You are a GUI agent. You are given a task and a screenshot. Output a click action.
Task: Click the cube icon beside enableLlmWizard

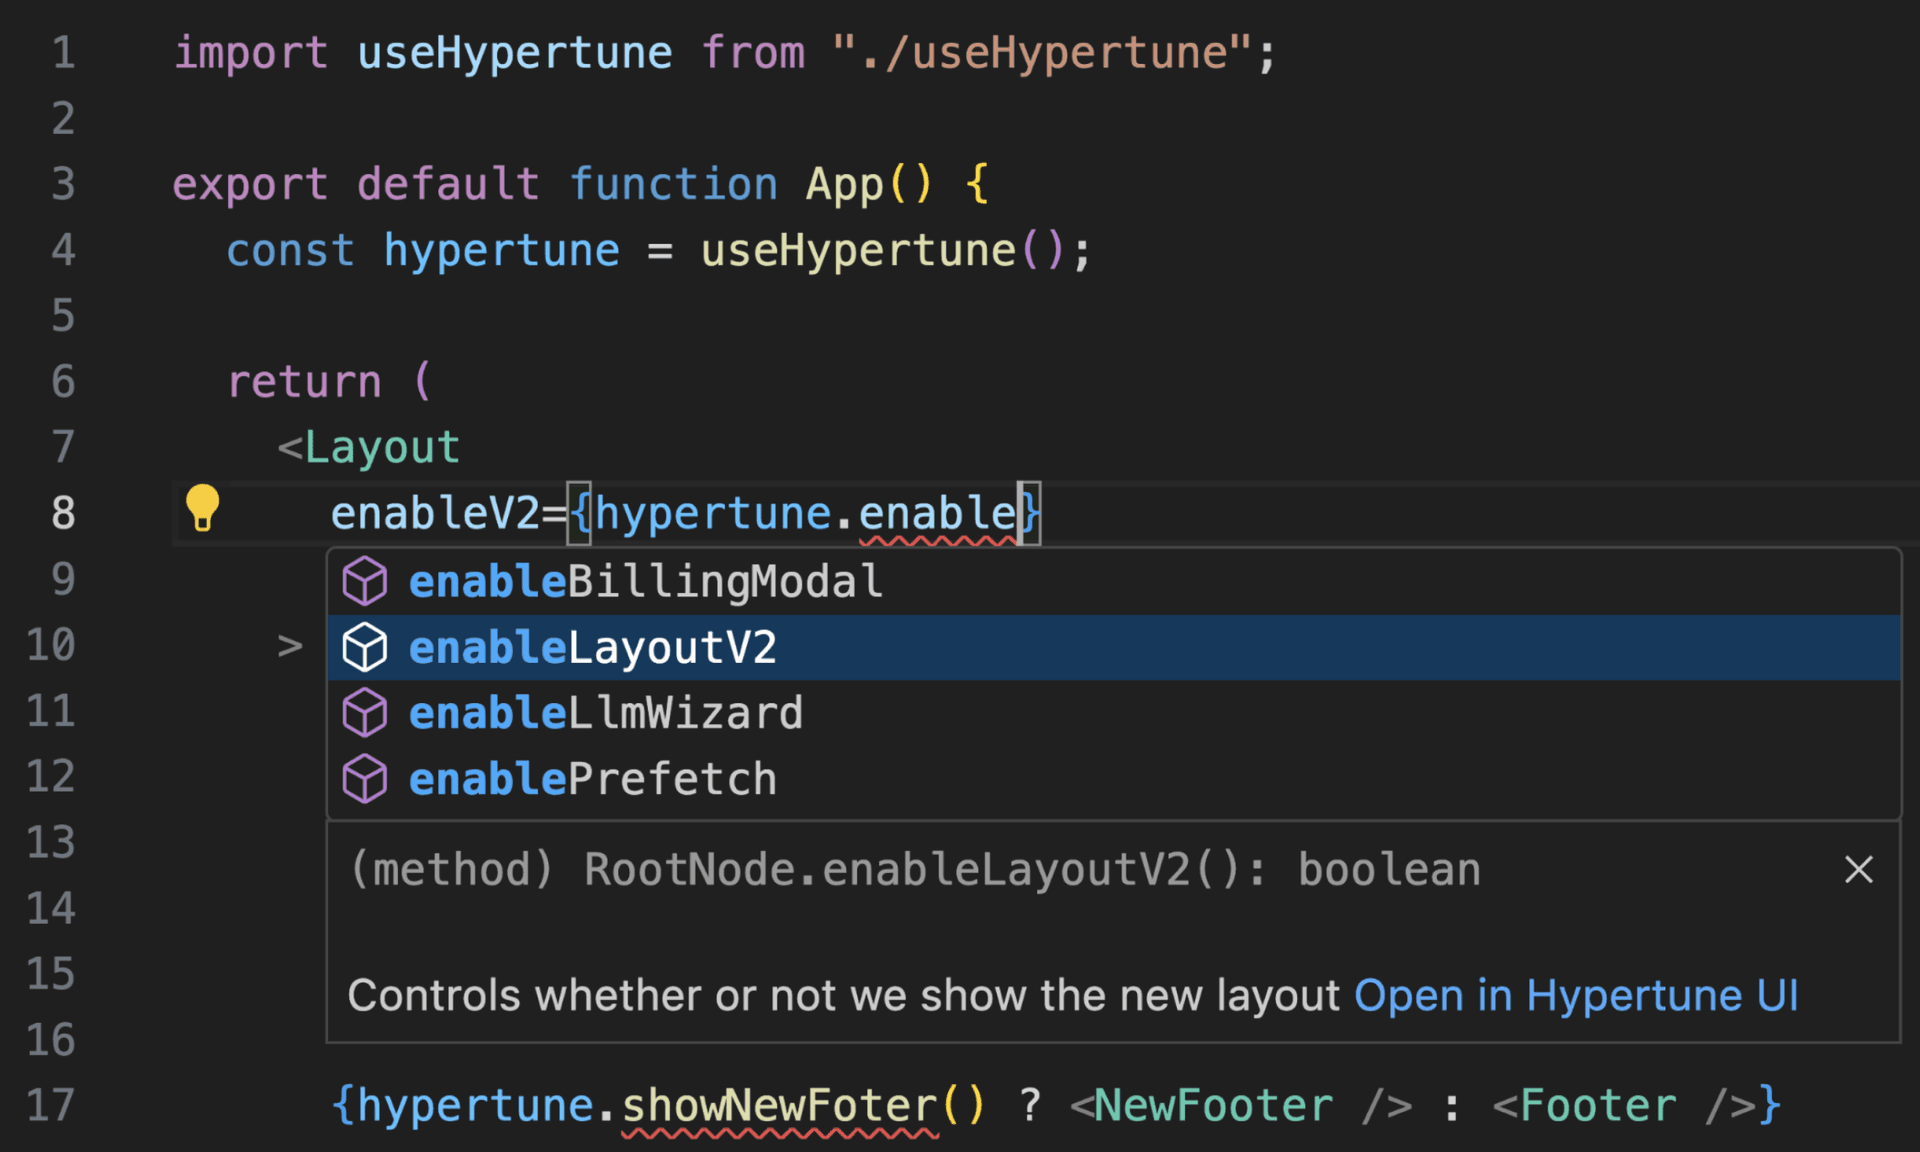[x=364, y=712]
